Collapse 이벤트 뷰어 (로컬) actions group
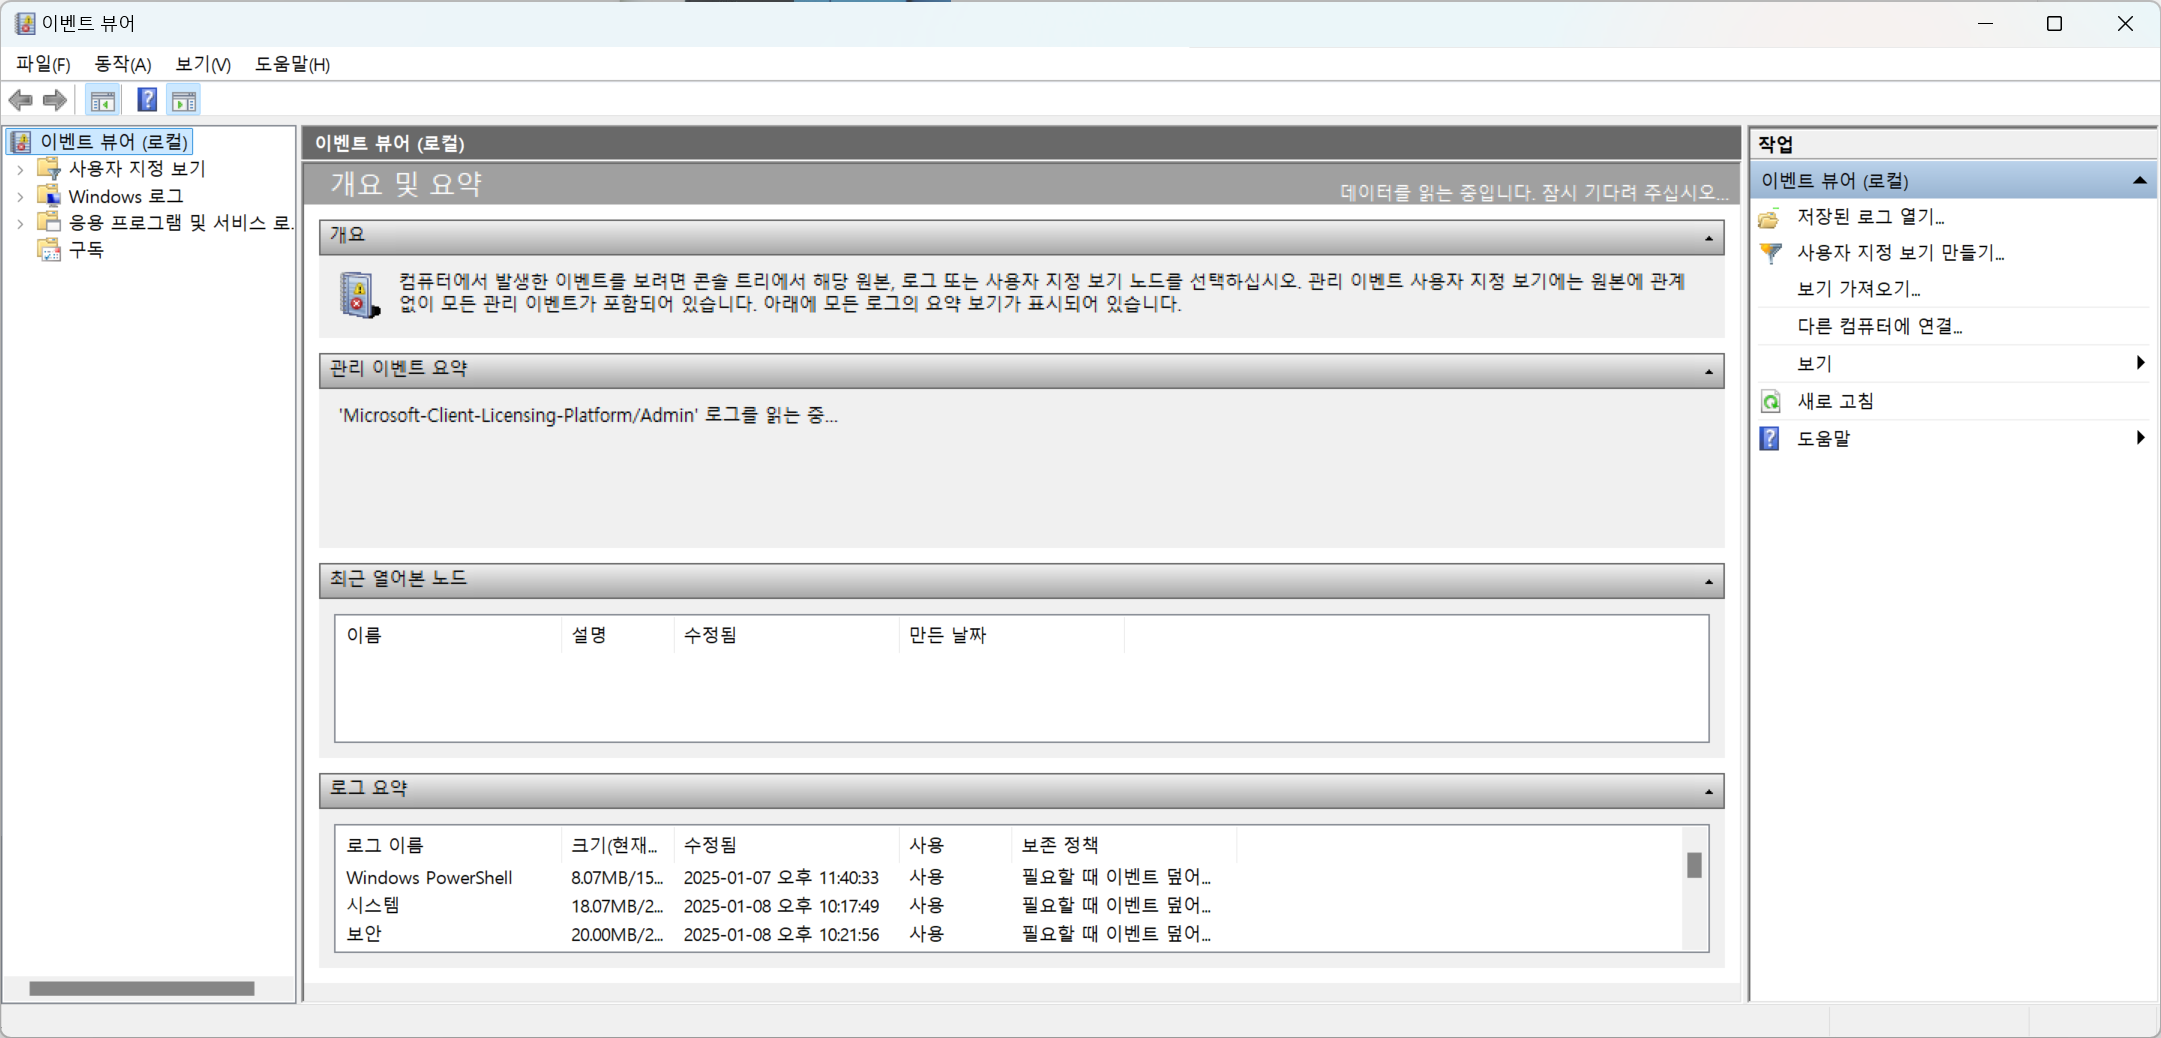 pyautogui.click(x=2139, y=181)
